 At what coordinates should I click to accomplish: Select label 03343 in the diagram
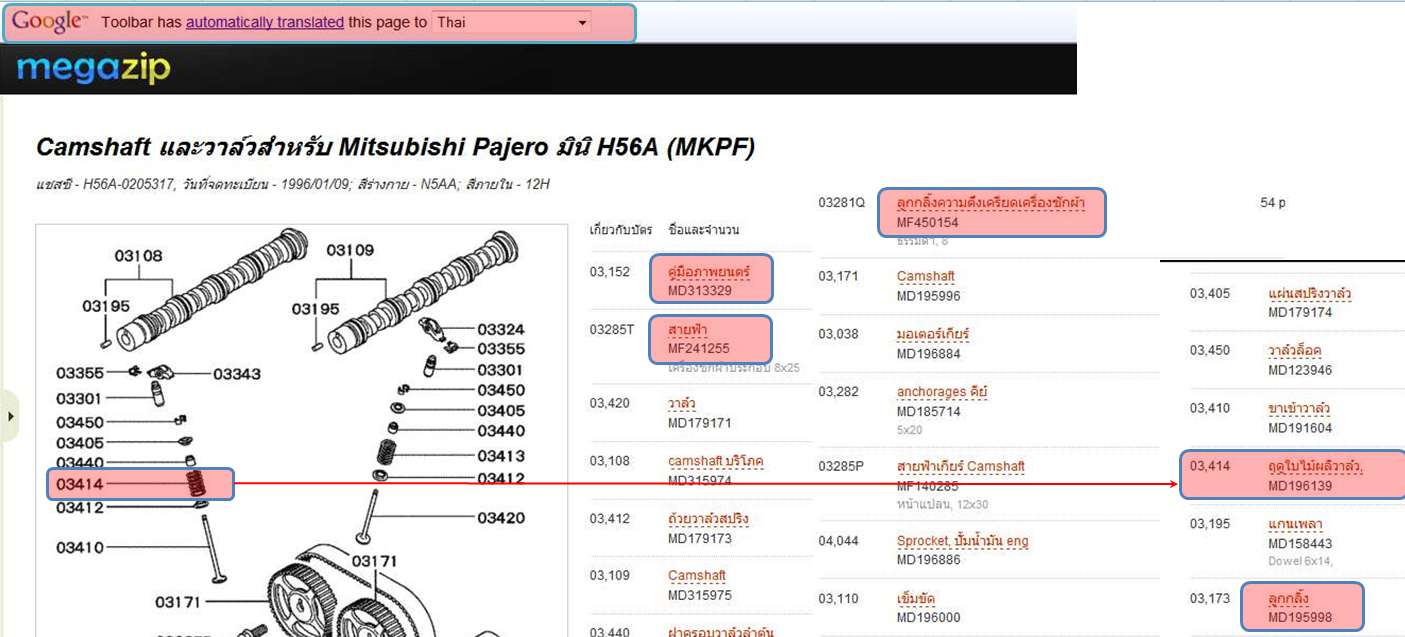click(x=236, y=374)
